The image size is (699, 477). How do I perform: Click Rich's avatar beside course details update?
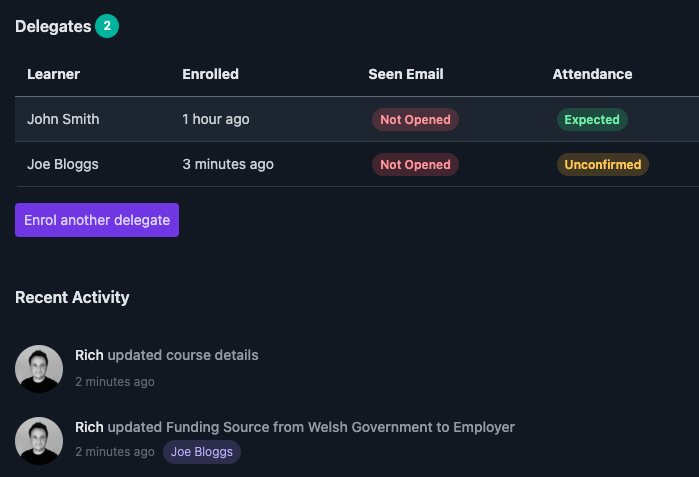coord(39,369)
